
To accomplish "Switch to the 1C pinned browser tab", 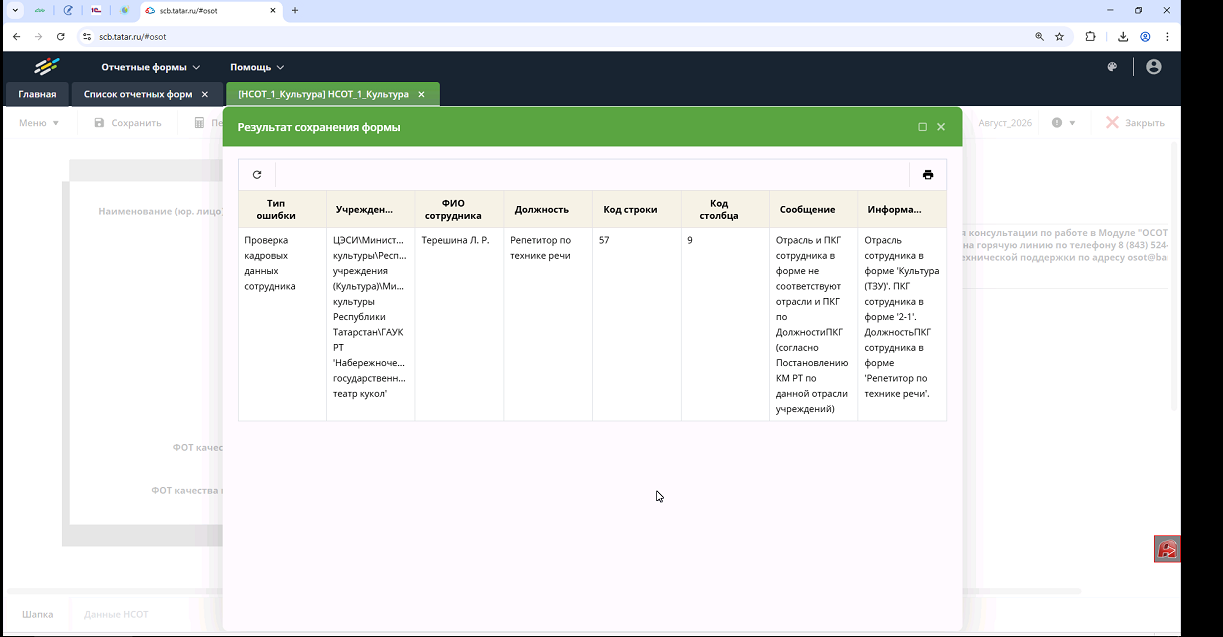I will 96,10.
